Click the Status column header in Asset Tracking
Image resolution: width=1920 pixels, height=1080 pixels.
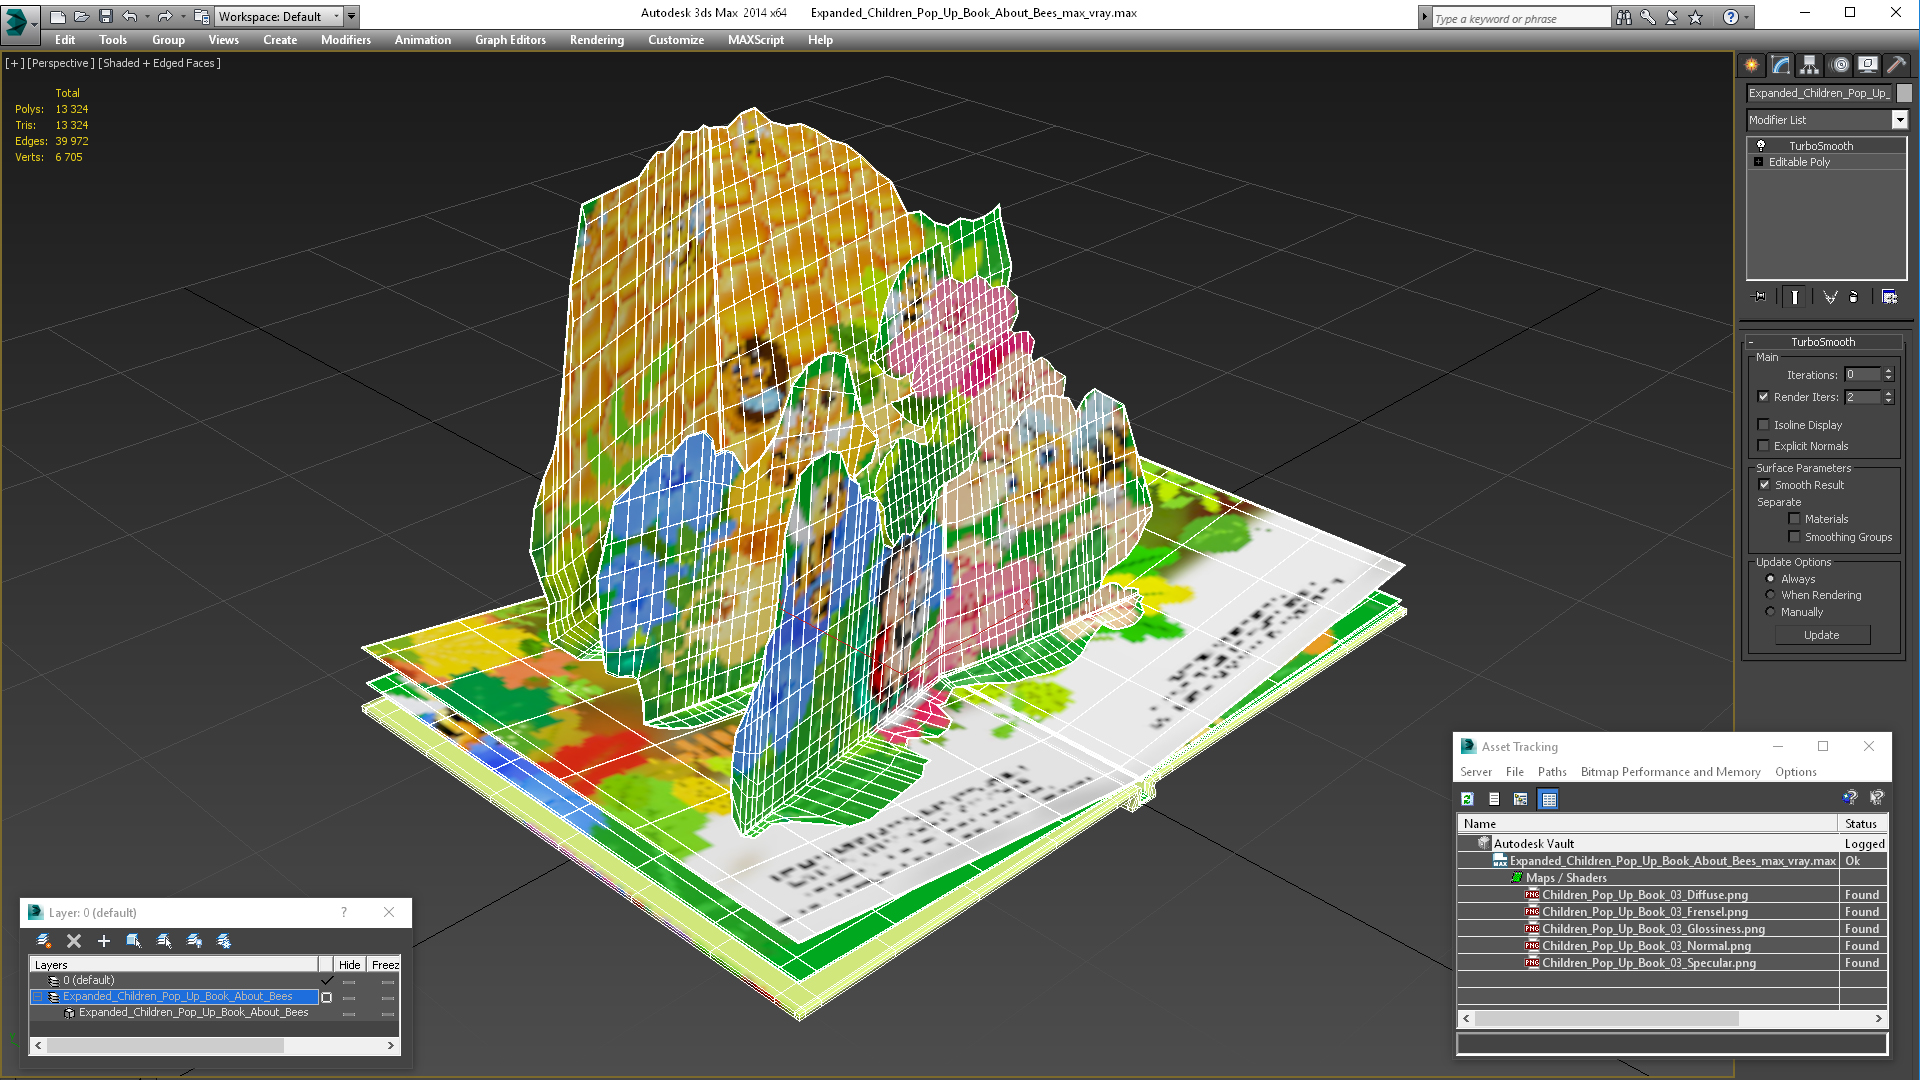coord(1861,824)
